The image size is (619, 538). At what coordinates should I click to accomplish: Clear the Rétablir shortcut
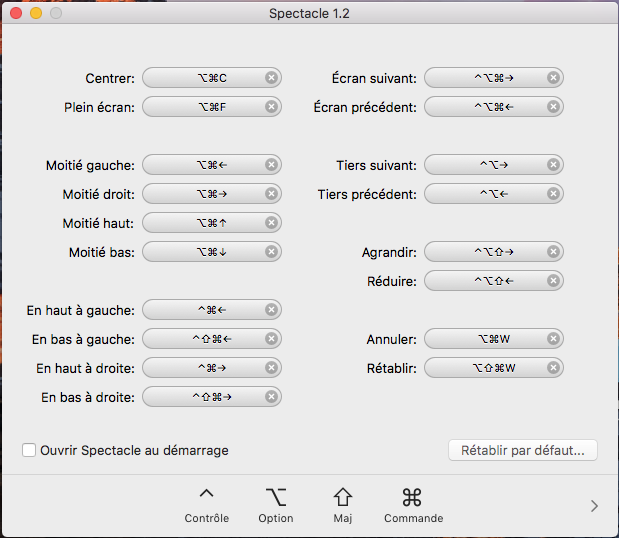click(x=553, y=368)
